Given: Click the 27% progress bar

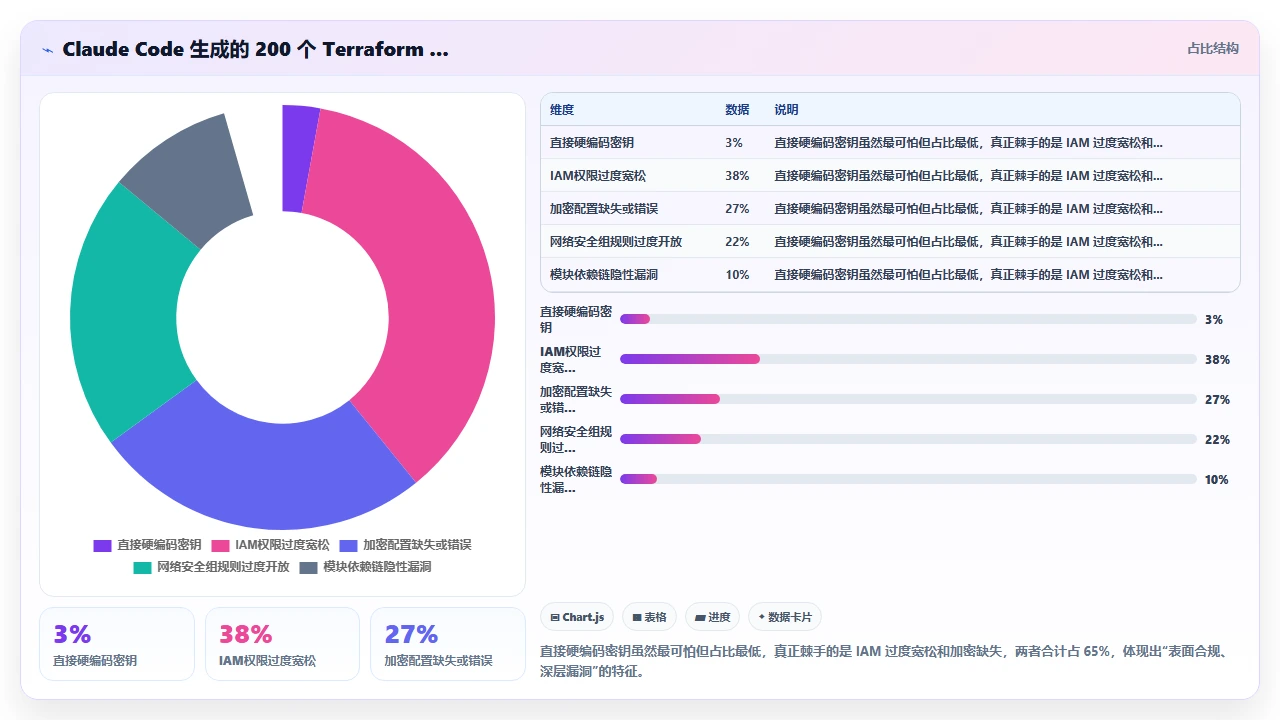Looking at the screenshot, I should click(x=908, y=399).
